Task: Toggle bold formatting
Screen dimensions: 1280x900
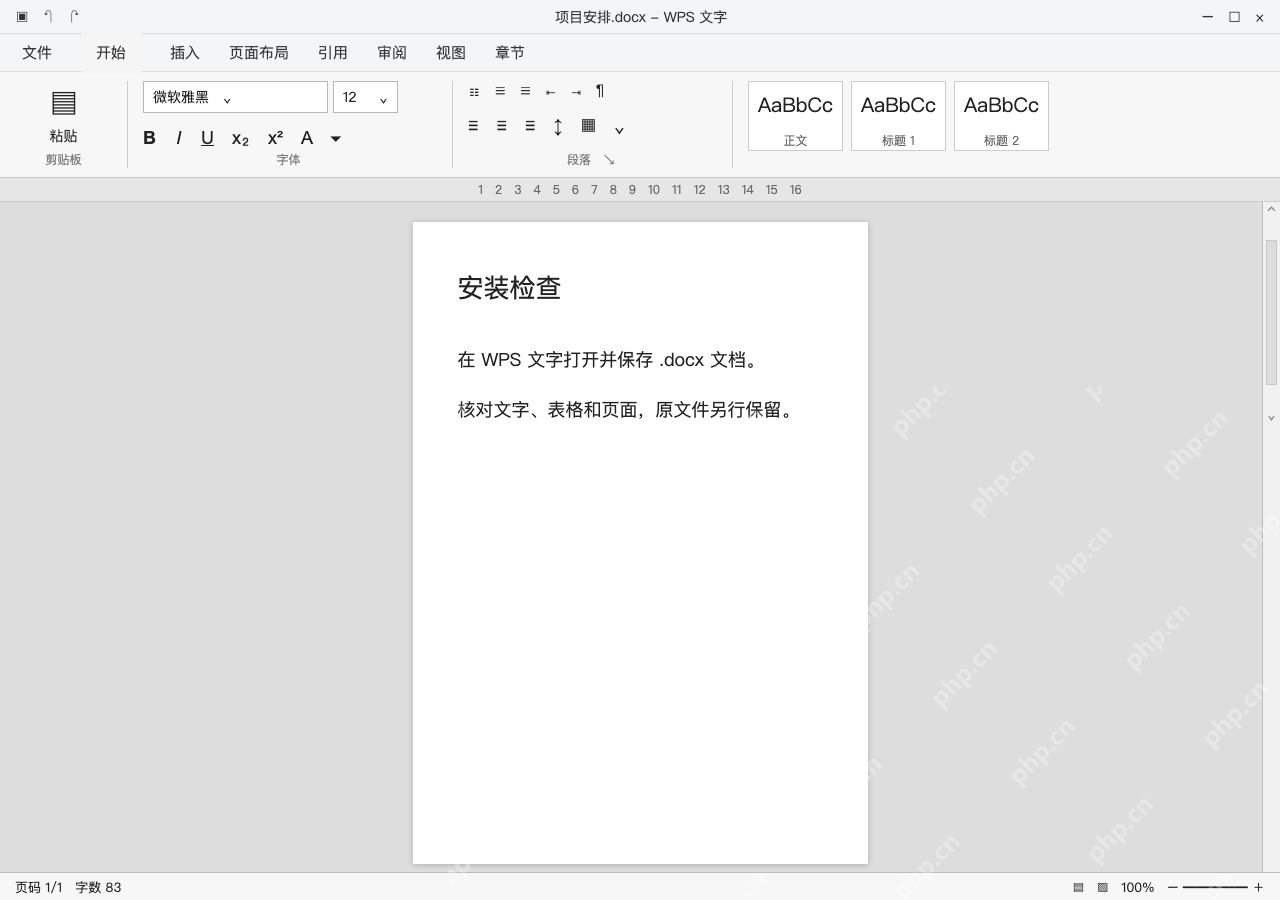Action: [149, 138]
